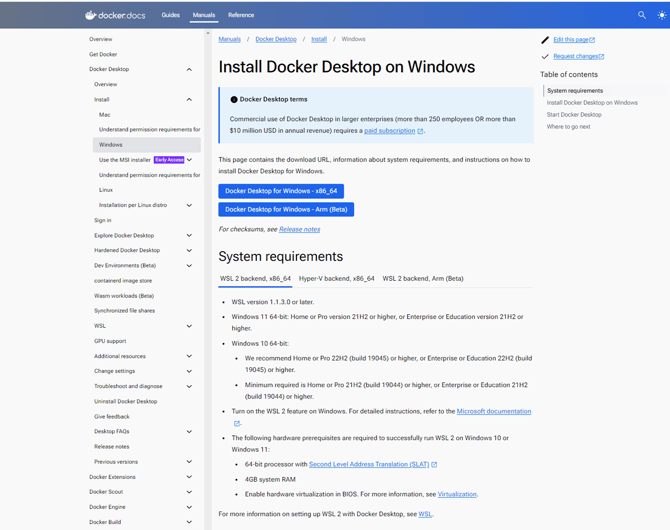This screenshot has height=530, width=670.
Task: Open the Microsoft documentation link
Action: 494,412
